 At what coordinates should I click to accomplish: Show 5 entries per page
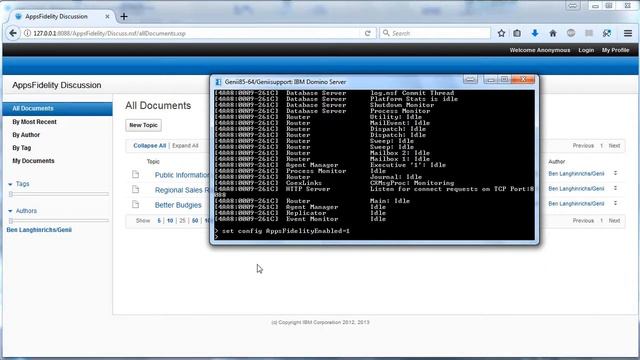click(159, 221)
